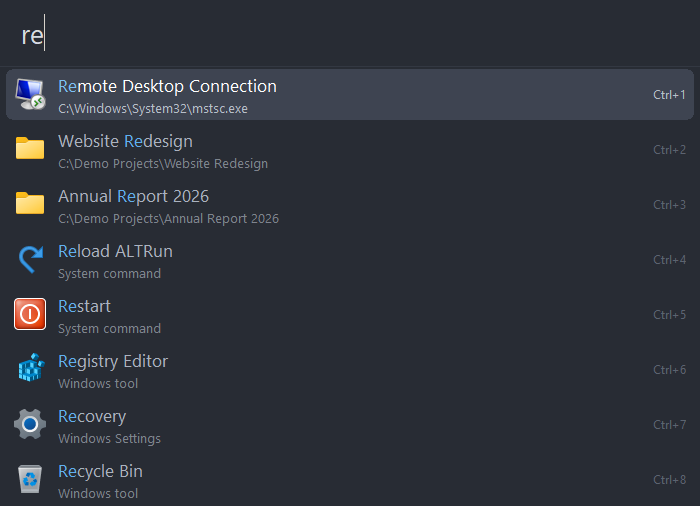Screen dimensions: 700x506
Task: Open the Recovery Windows Settings result
Action: pos(350,424)
